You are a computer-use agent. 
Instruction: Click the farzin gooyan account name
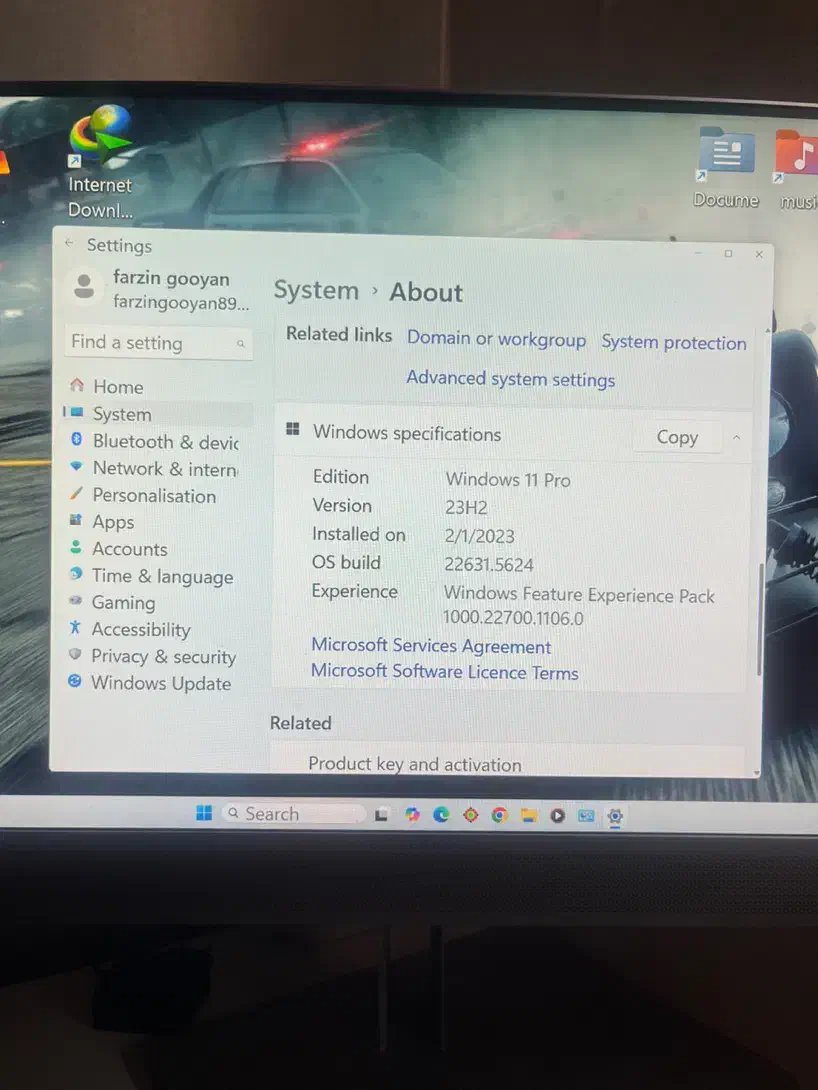[171, 278]
